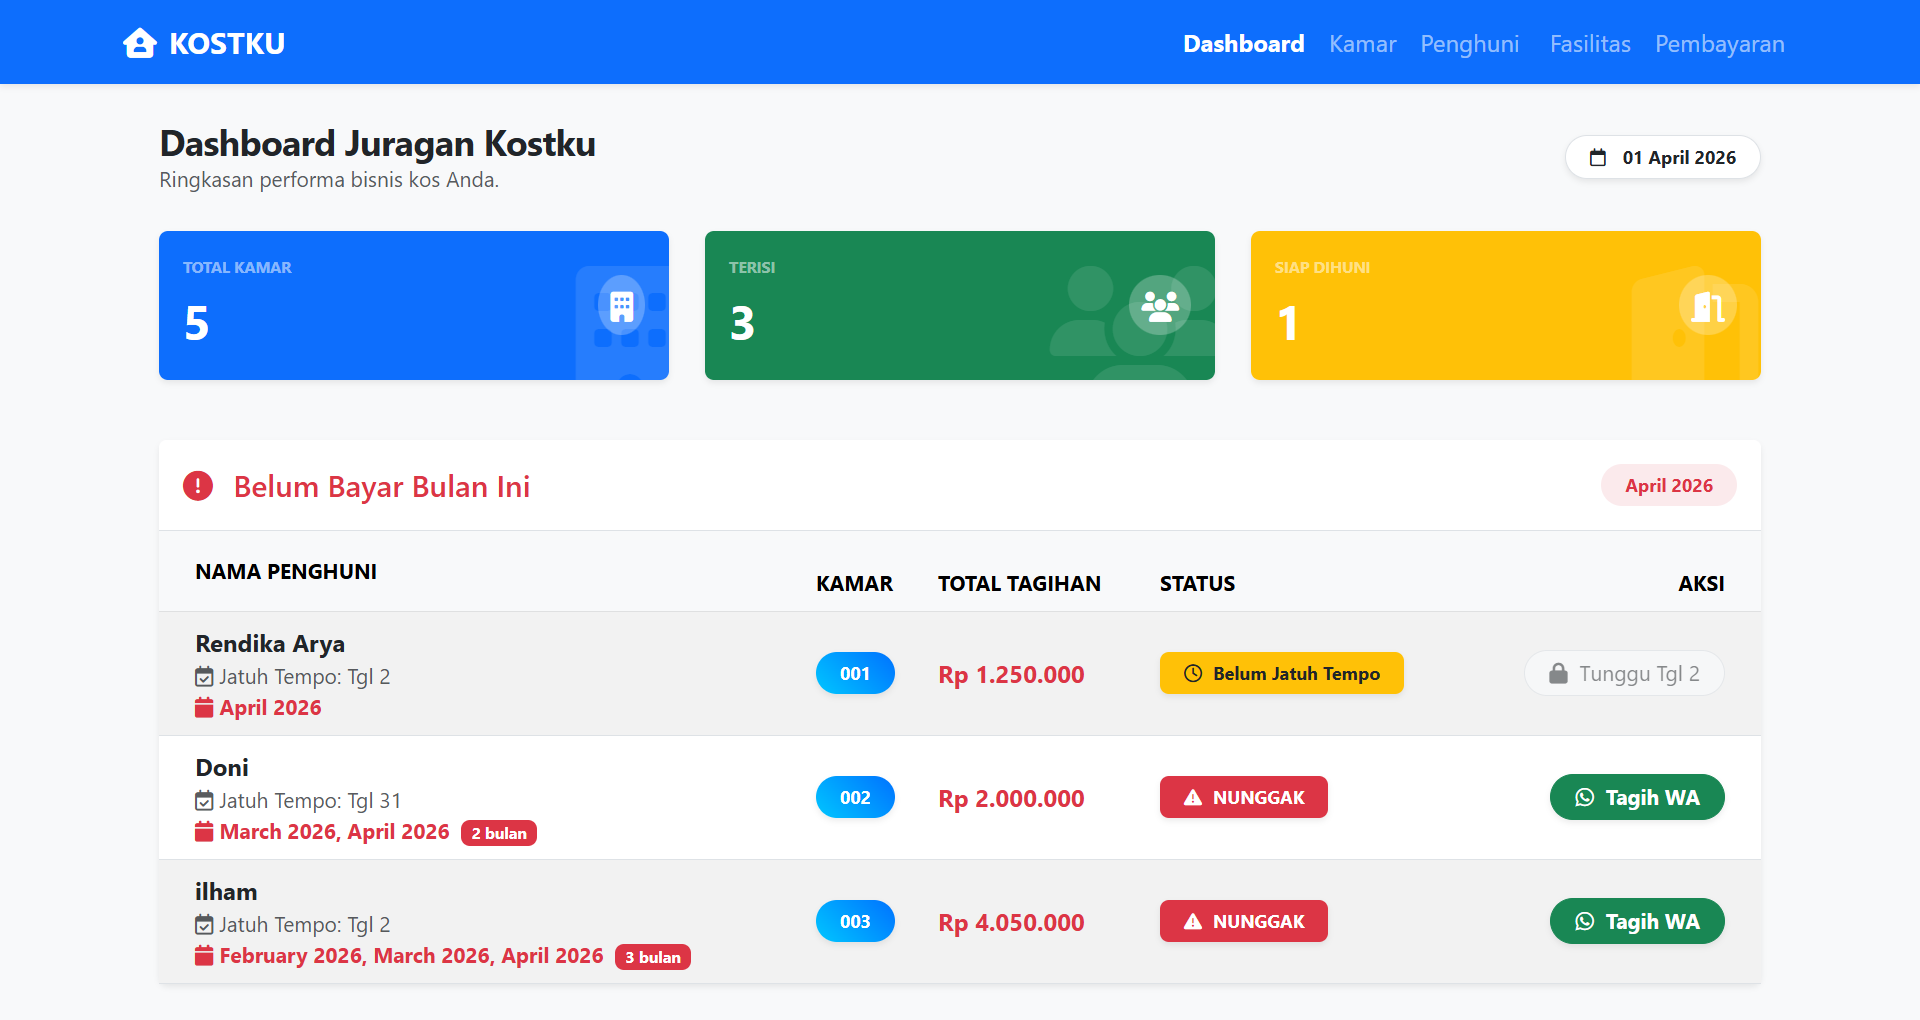Image resolution: width=1920 pixels, height=1020 pixels.
Task: Click the red calendar icon under ilham
Action: tap(204, 956)
